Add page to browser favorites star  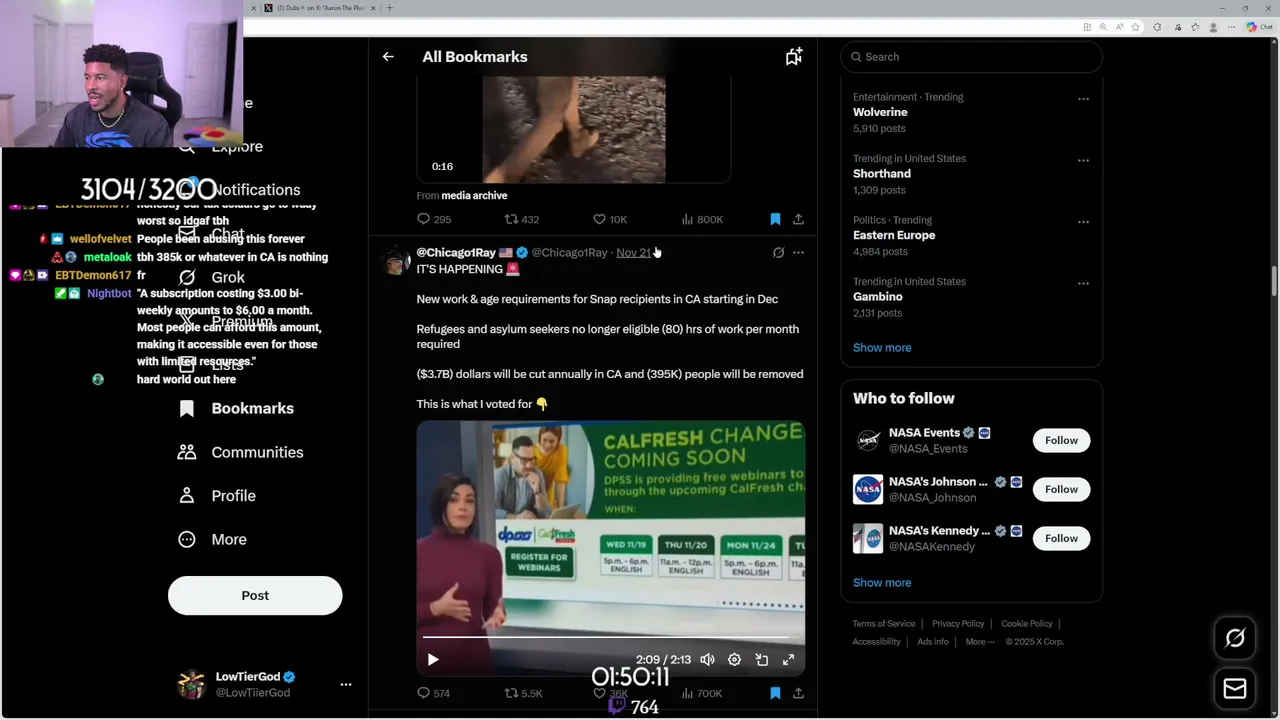(1136, 27)
